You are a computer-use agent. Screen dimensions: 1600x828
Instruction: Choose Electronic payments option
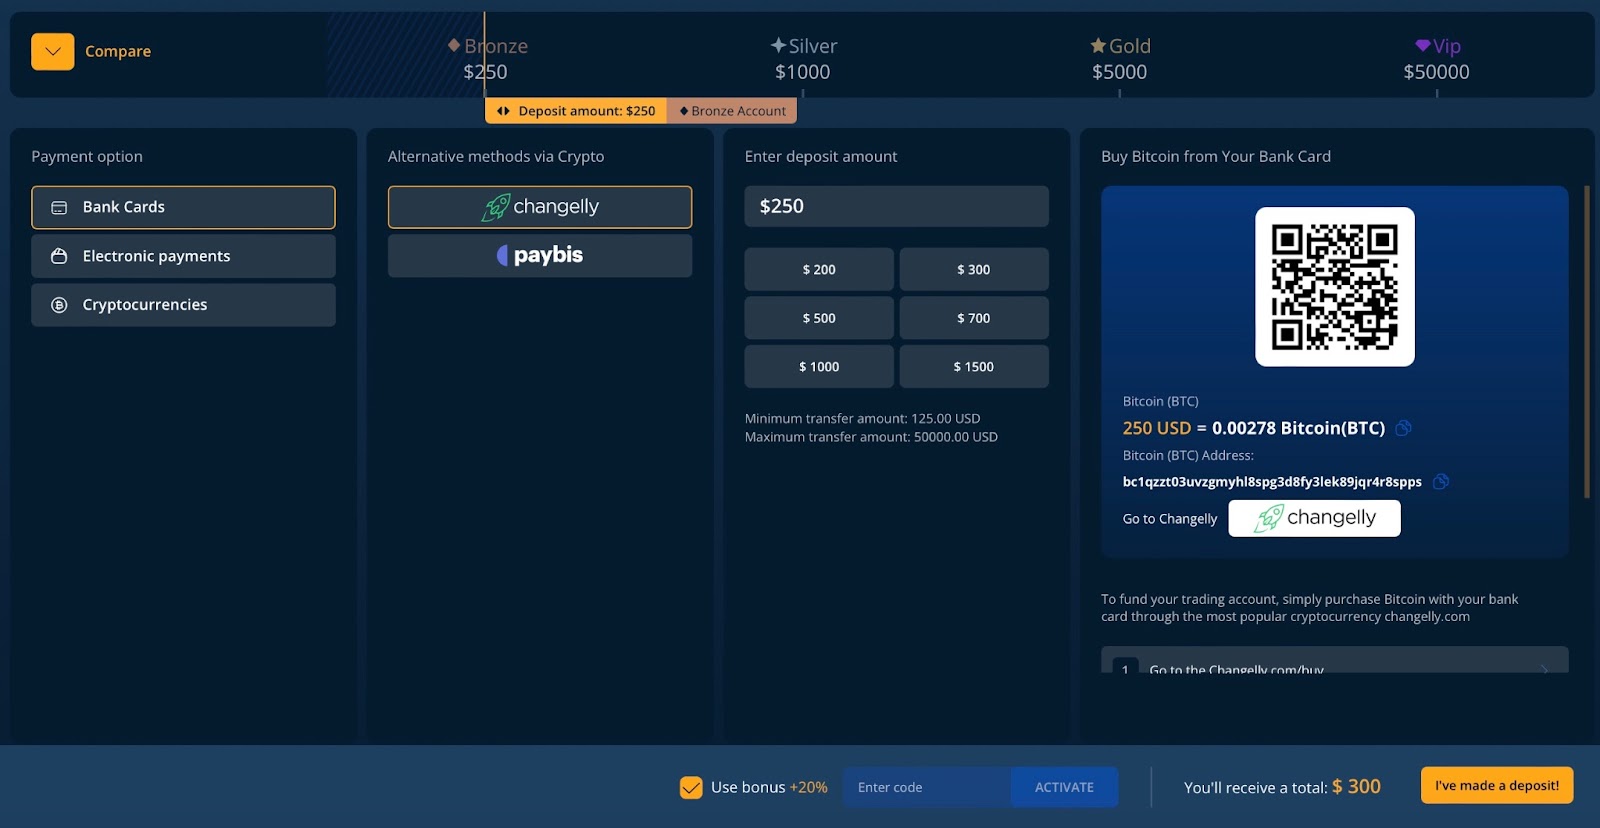click(183, 256)
